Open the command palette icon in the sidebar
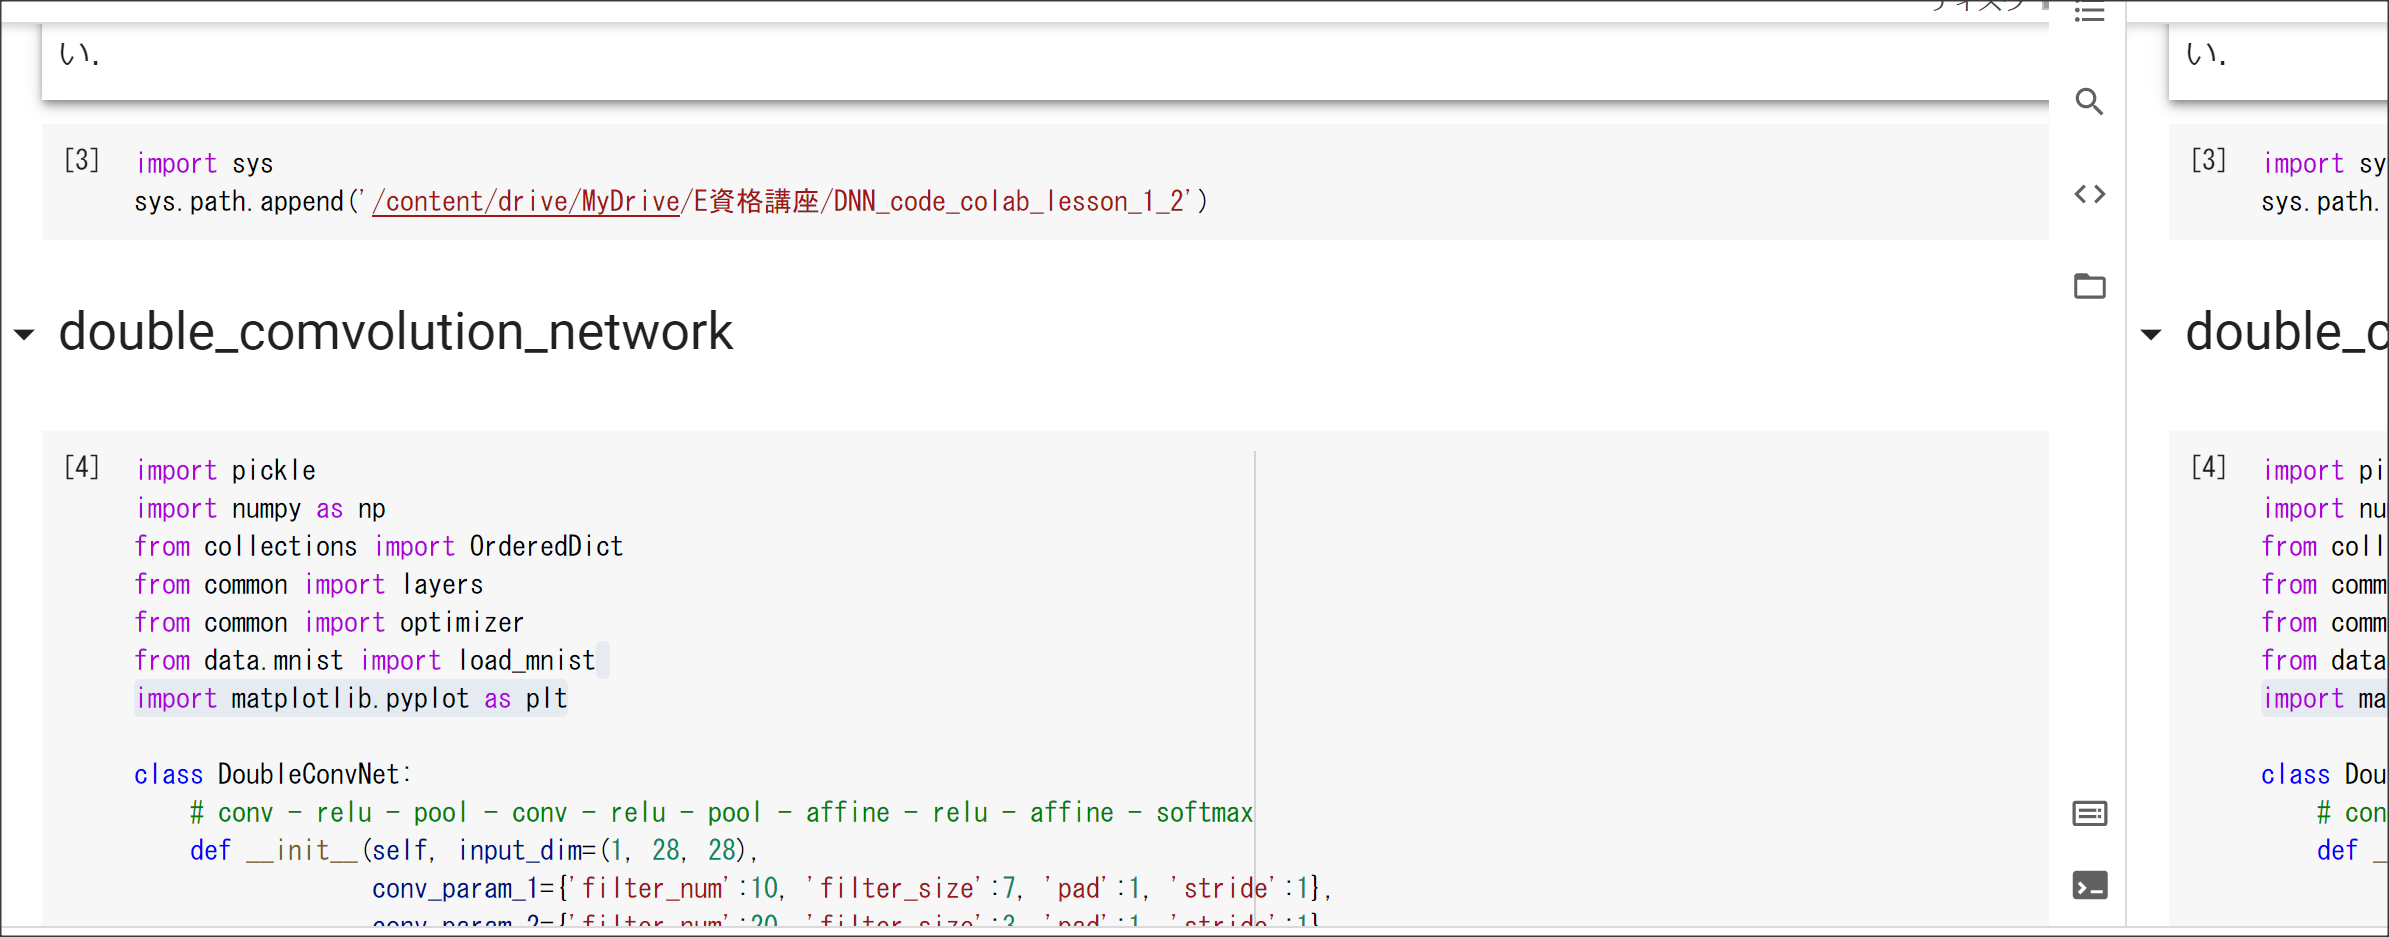2389x937 pixels. coord(2089,814)
